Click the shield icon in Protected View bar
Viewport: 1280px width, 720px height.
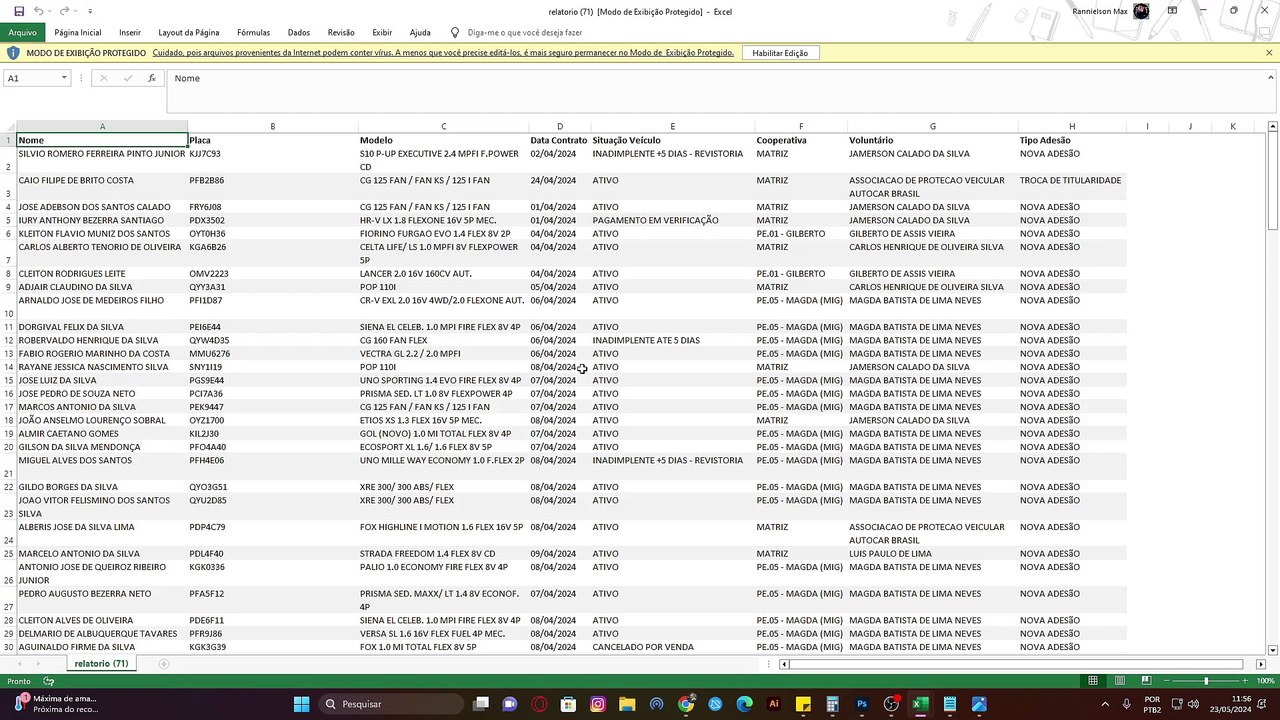coord(13,53)
